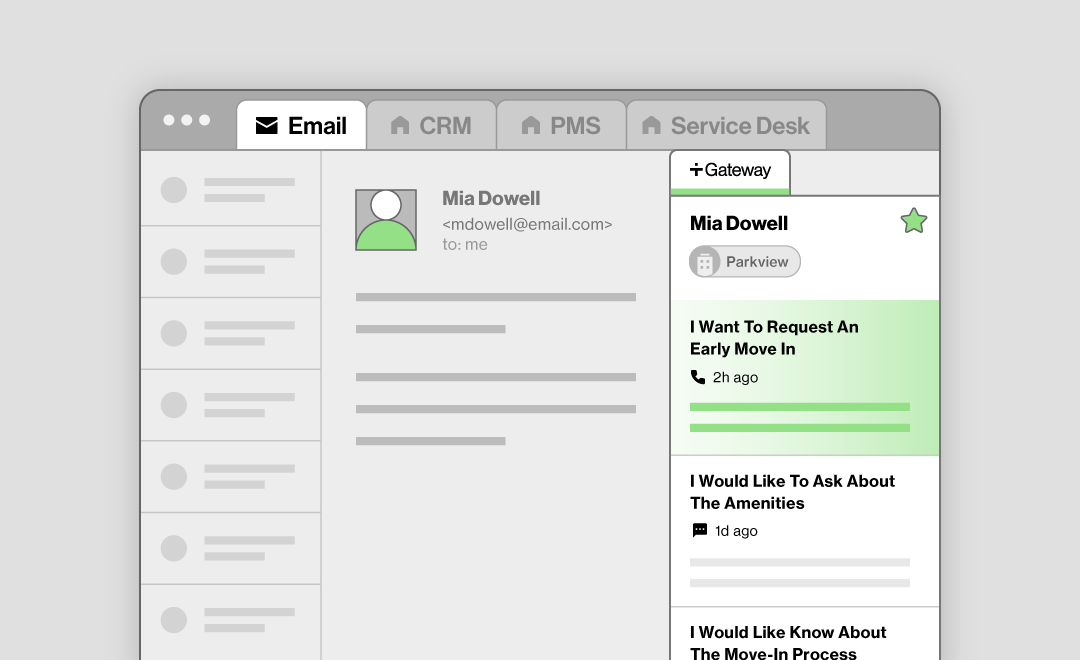Toggle the green favorite star for Mia Dowell
The width and height of the screenshot is (1080, 660).
click(x=913, y=221)
